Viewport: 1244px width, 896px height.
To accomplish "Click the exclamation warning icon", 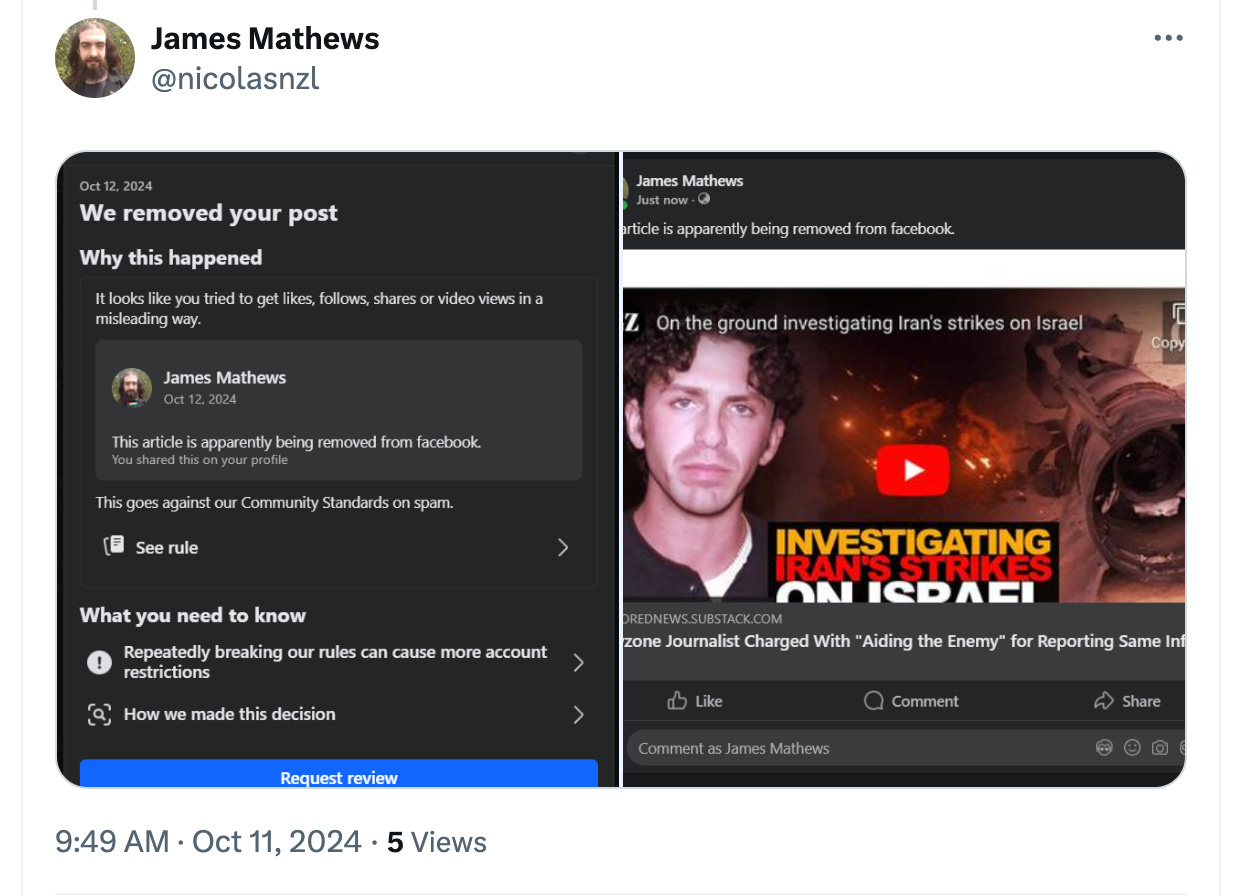I will (x=99, y=662).
